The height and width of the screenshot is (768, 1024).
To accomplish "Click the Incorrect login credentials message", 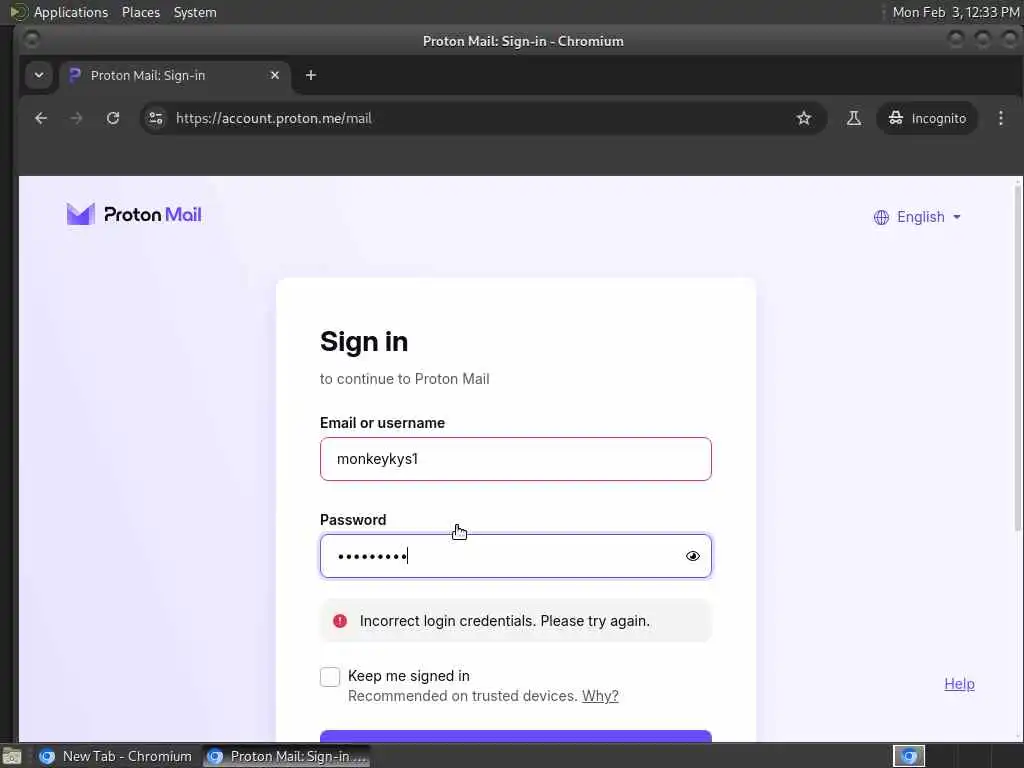I will 504,620.
